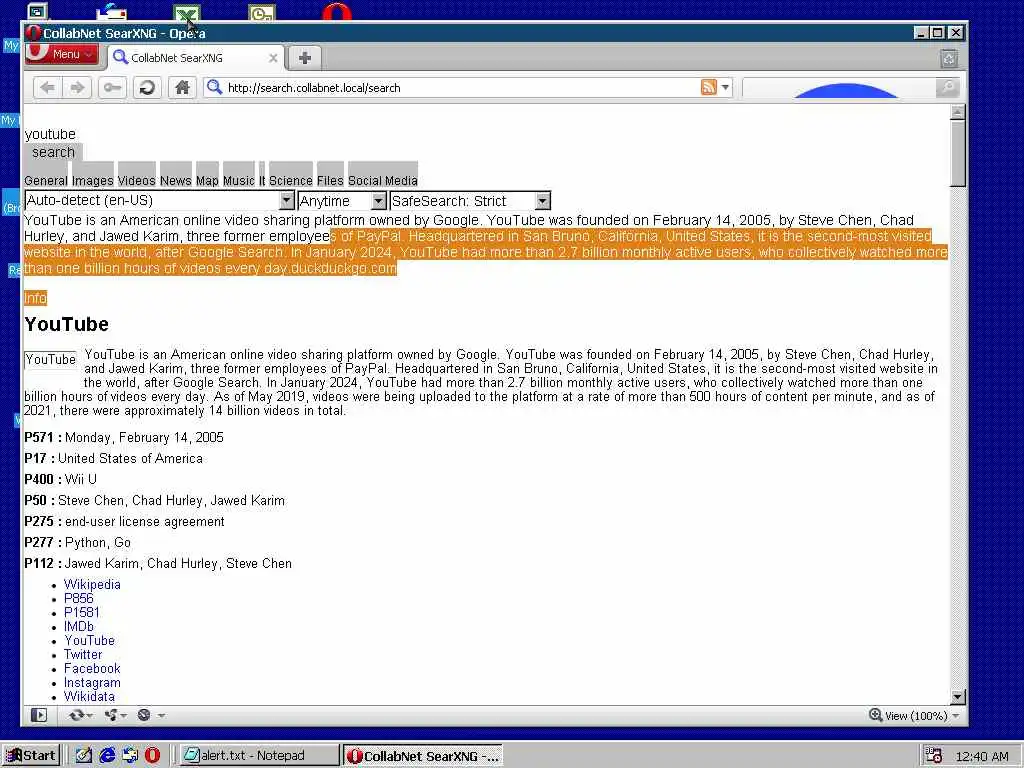Open the first quick launch notepad icon
The height and width of the screenshot is (768, 1024).
tap(84, 756)
